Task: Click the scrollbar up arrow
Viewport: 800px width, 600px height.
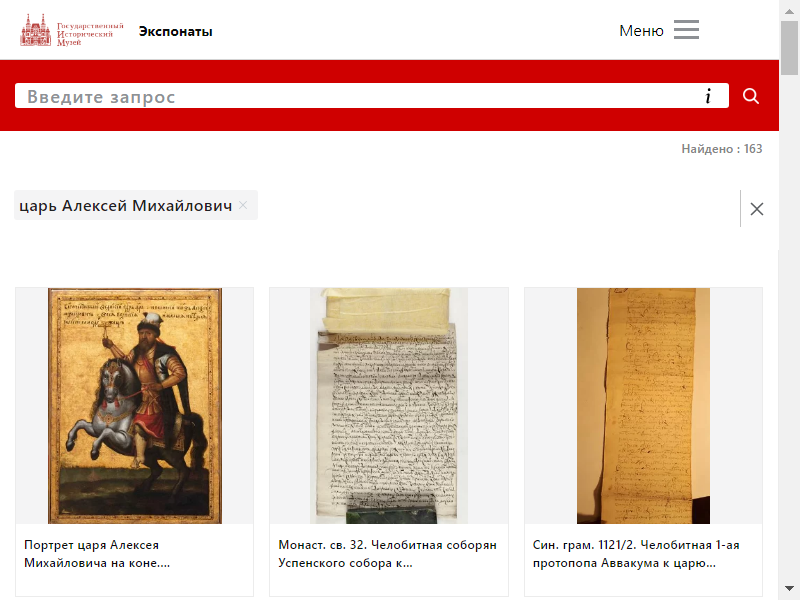Action: [x=789, y=11]
